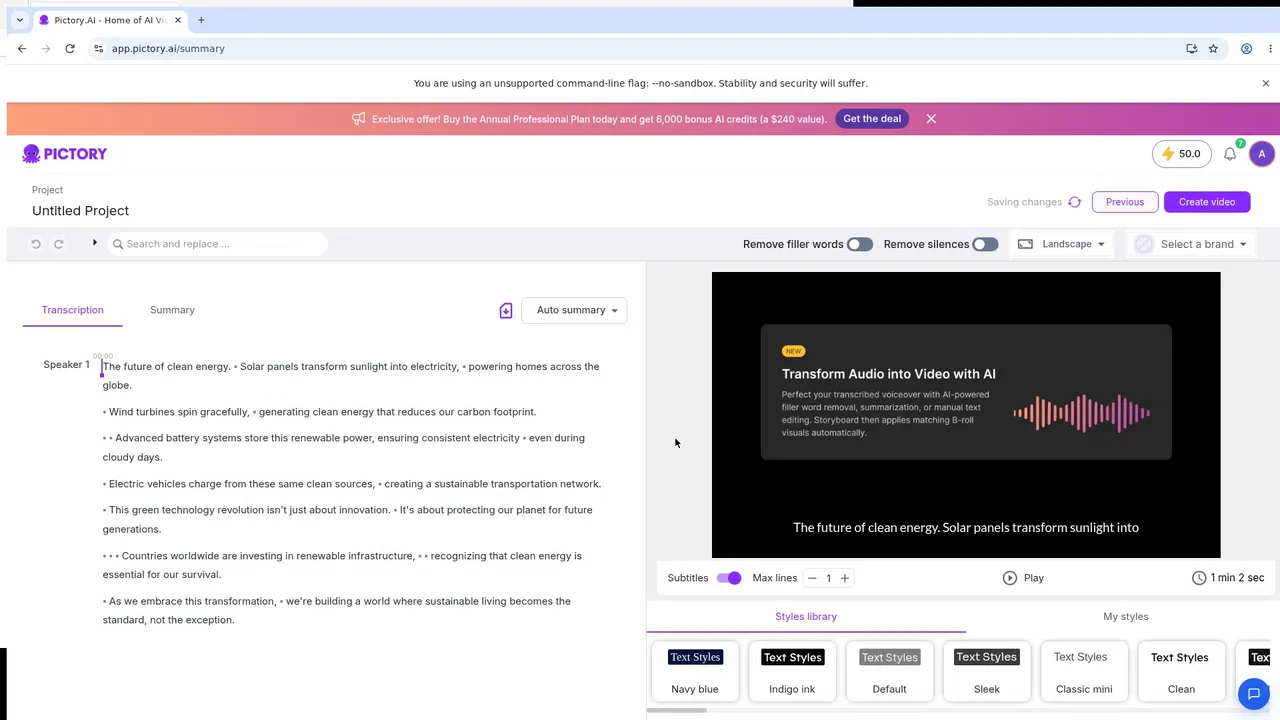Select the Styles library tab
Image resolution: width=1280 pixels, height=720 pixels.
pos(806,617)
